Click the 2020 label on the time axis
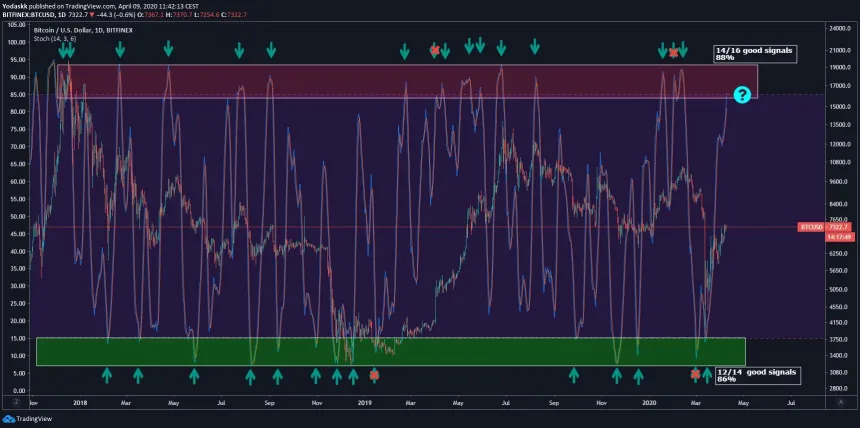 pyautogui.click(x=649, y=403)
